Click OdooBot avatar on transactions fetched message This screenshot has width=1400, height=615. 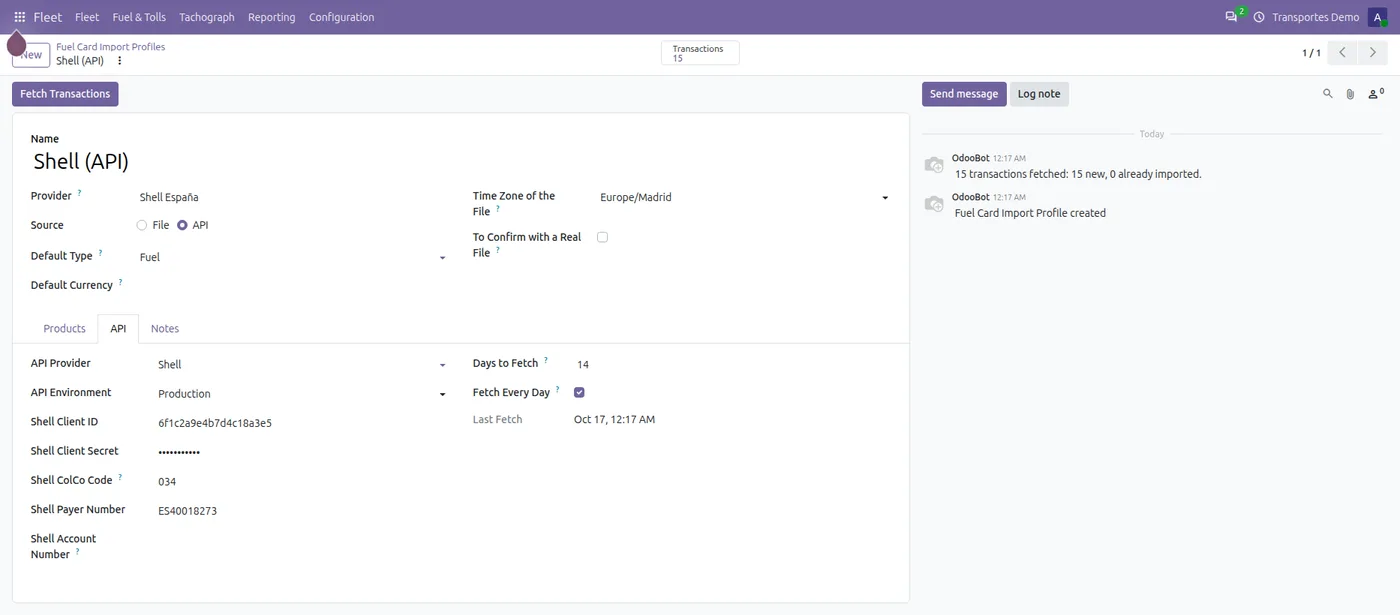click(x=933, y=165)
